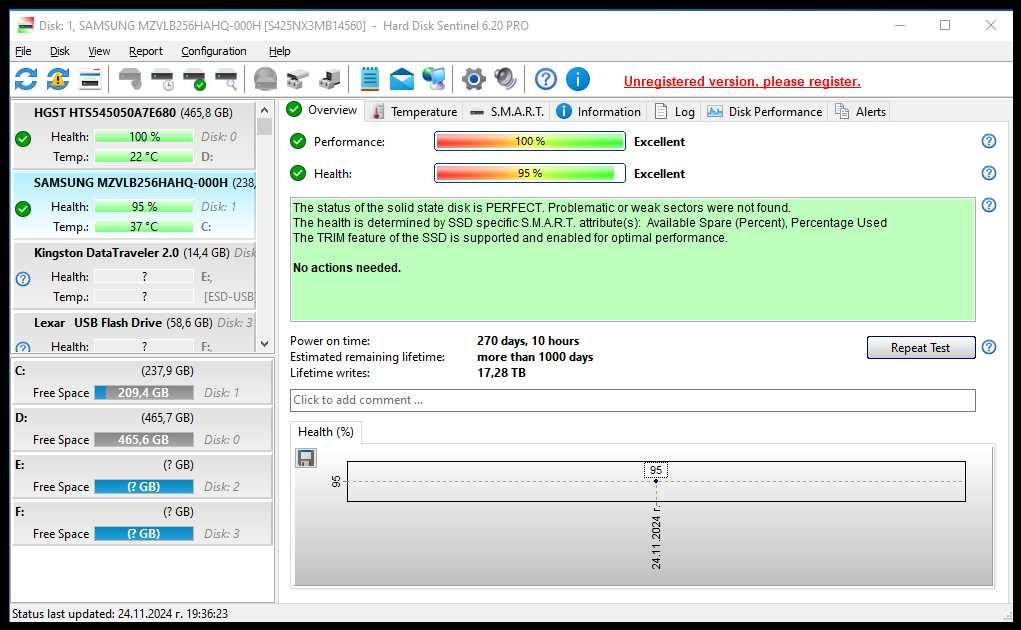Open the View menu
The width and height of the screenshot is (1021, 630).
(99, 51)
